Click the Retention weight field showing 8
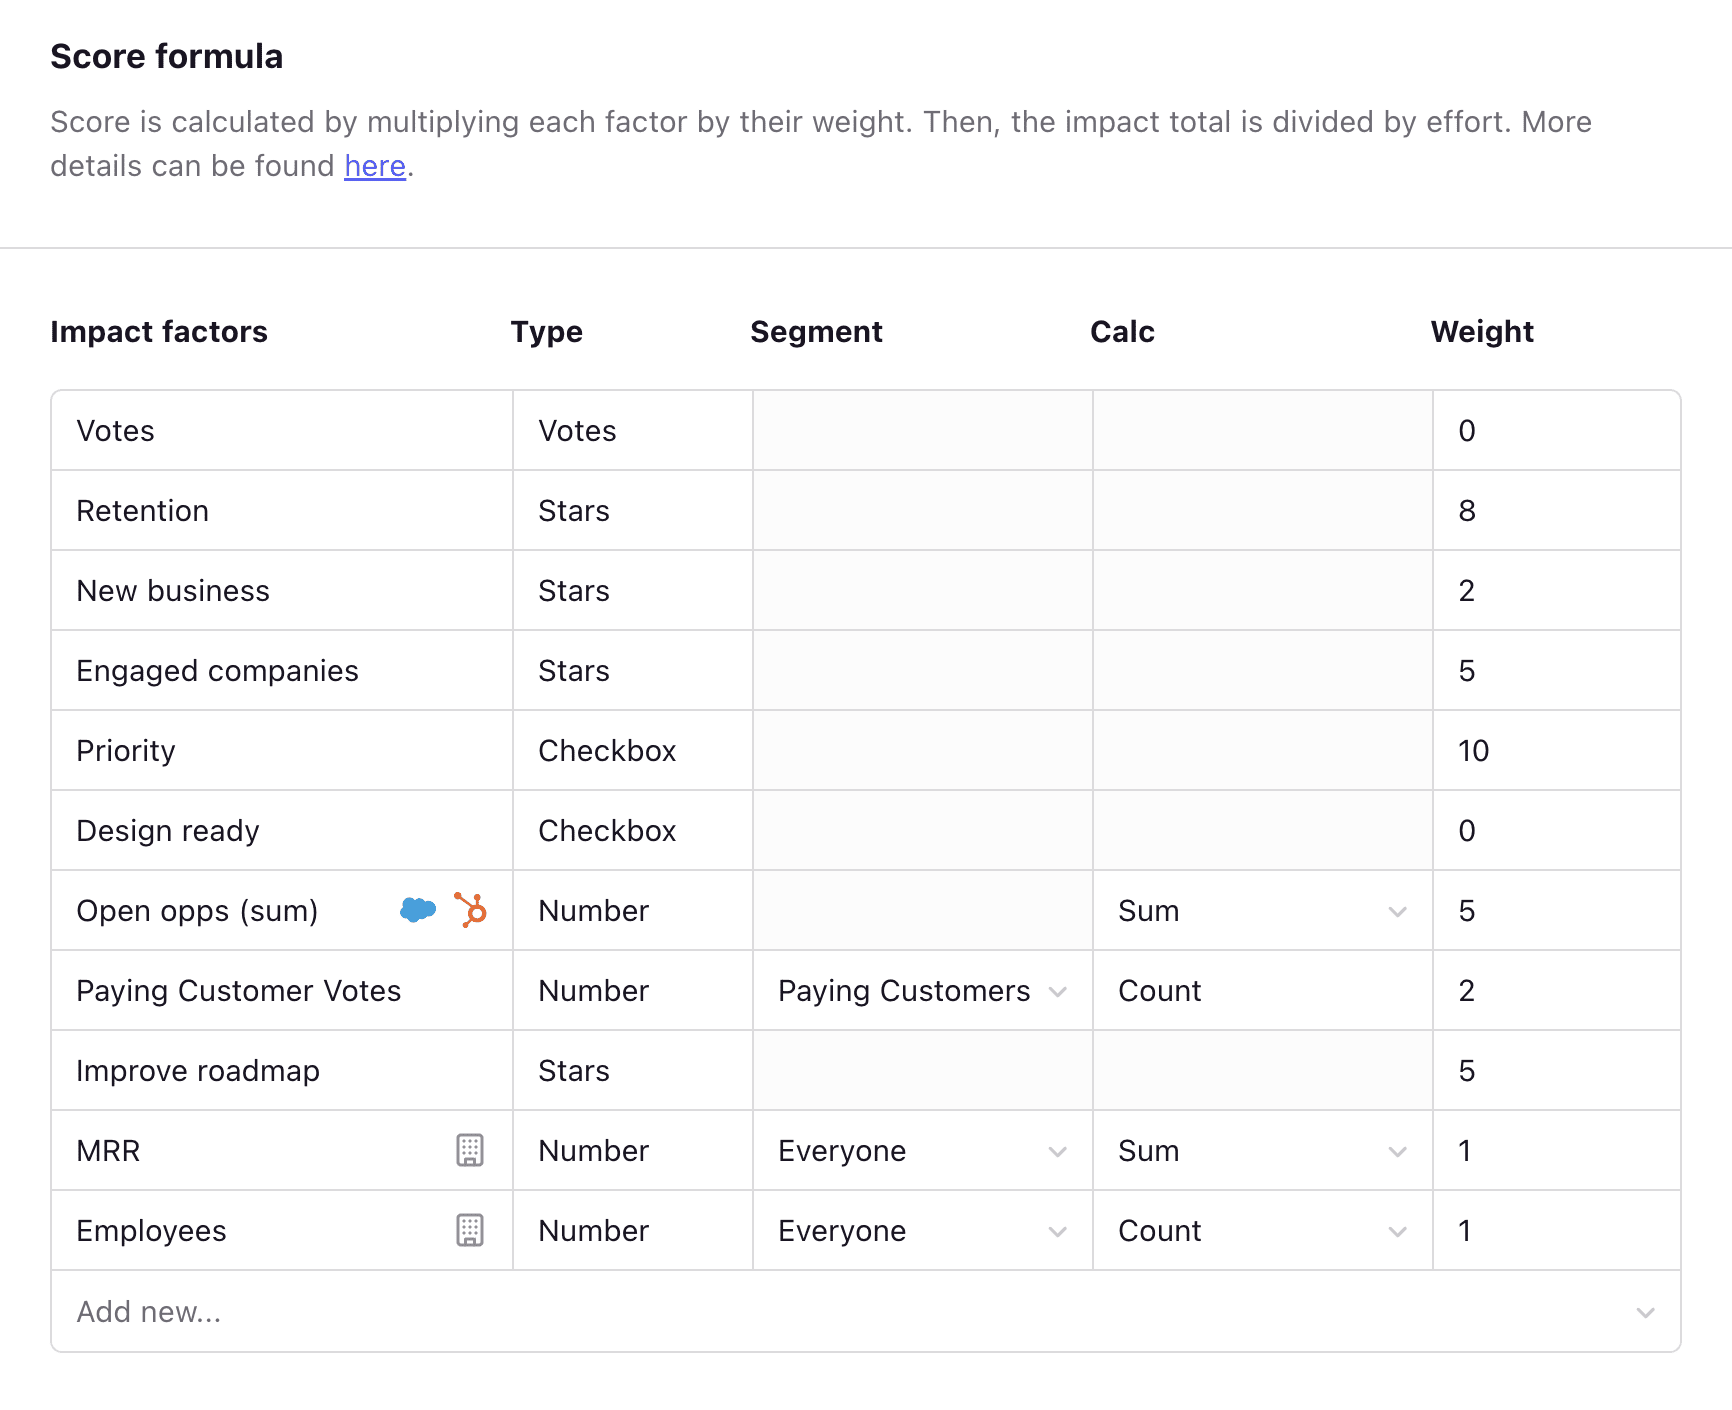This screenshot has width=1732, height=1410. 1556,510
